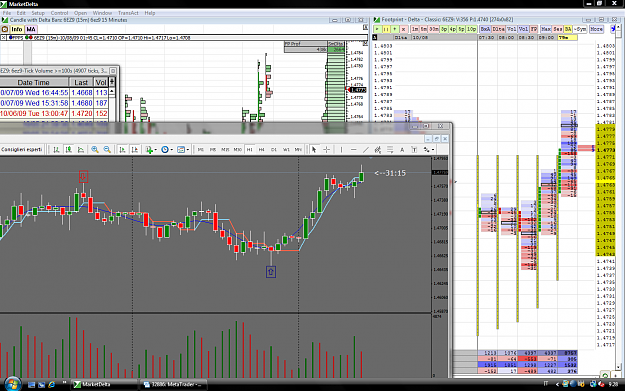Click the More button in Footprint toolbar
Screen dimensions: 625x391
[x=596, y=29]
